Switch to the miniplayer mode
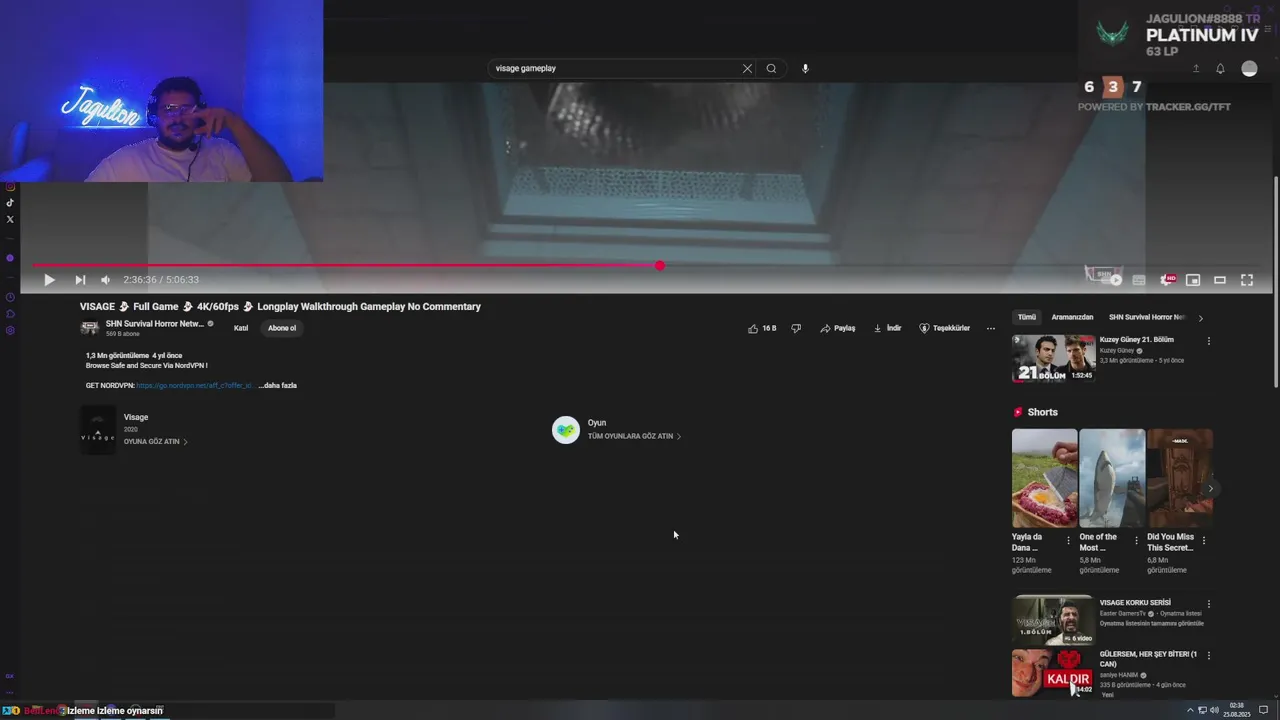This screenshot has height=720, width=1280. (1193, 280)
